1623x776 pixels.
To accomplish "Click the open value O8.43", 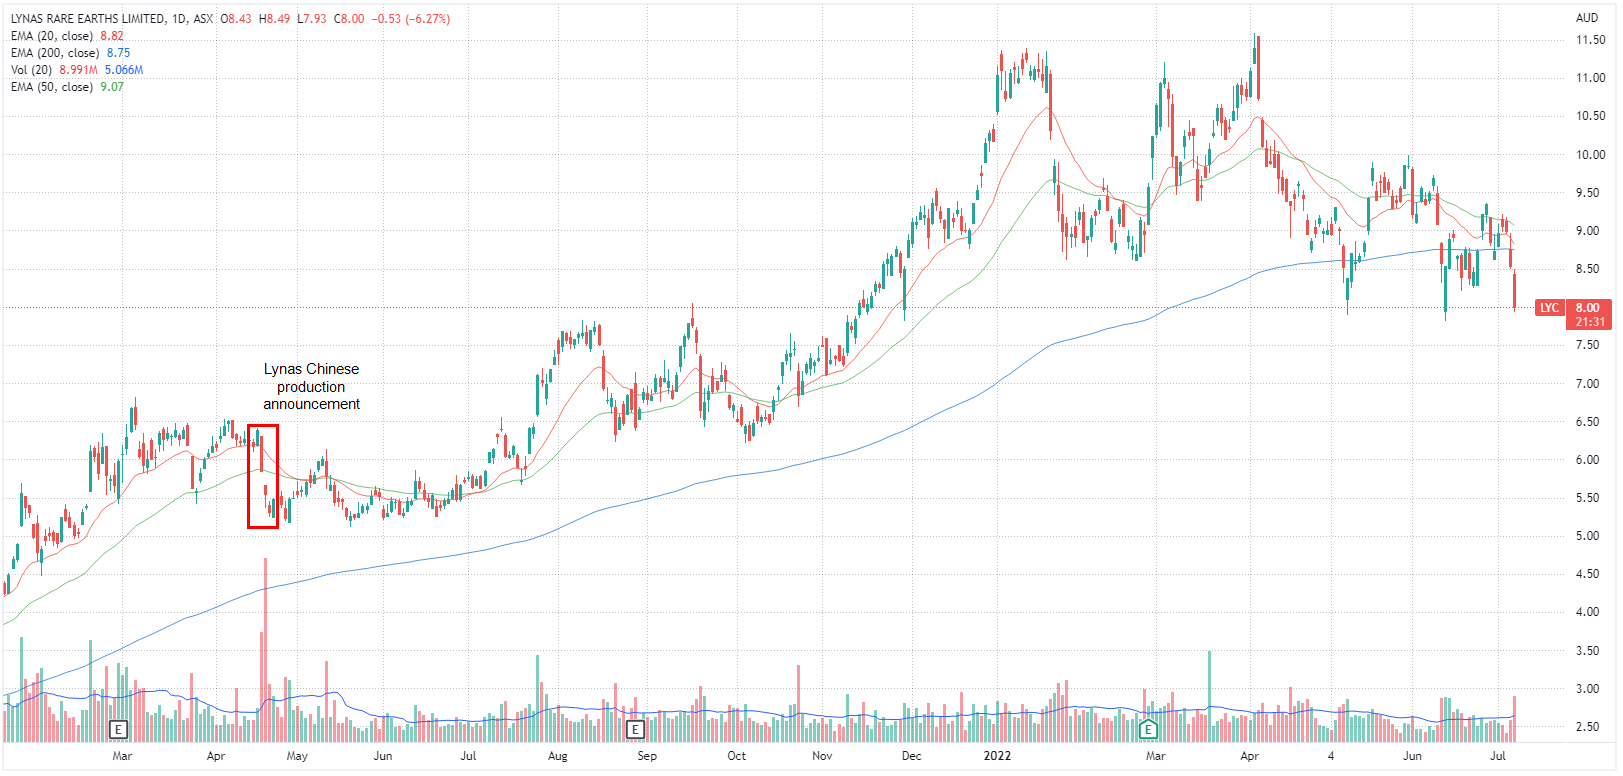I will coord(235,19).
